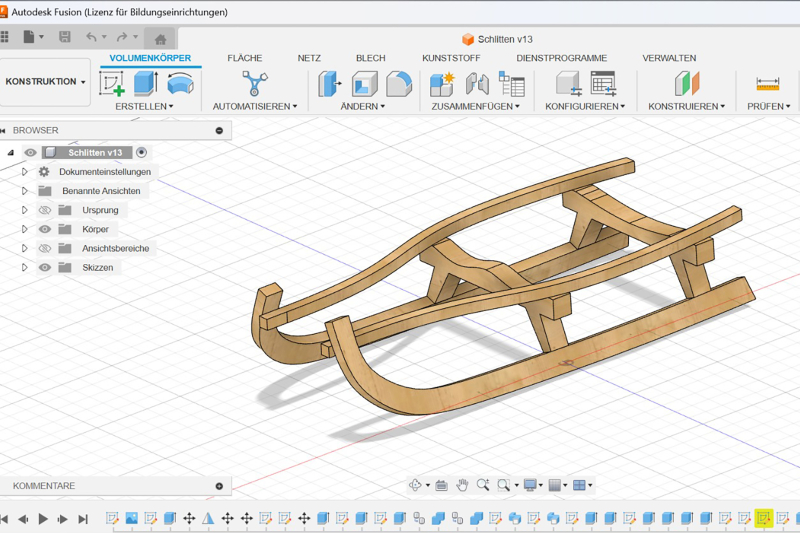Open the KONSTRUKTION workspace dropdown
The width and height of the screenshot is (800, 533).
click(x=45, y=82)
